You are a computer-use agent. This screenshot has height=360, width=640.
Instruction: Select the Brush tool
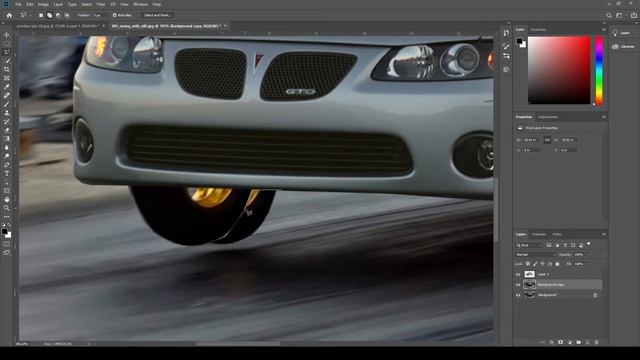coord(7,104)
